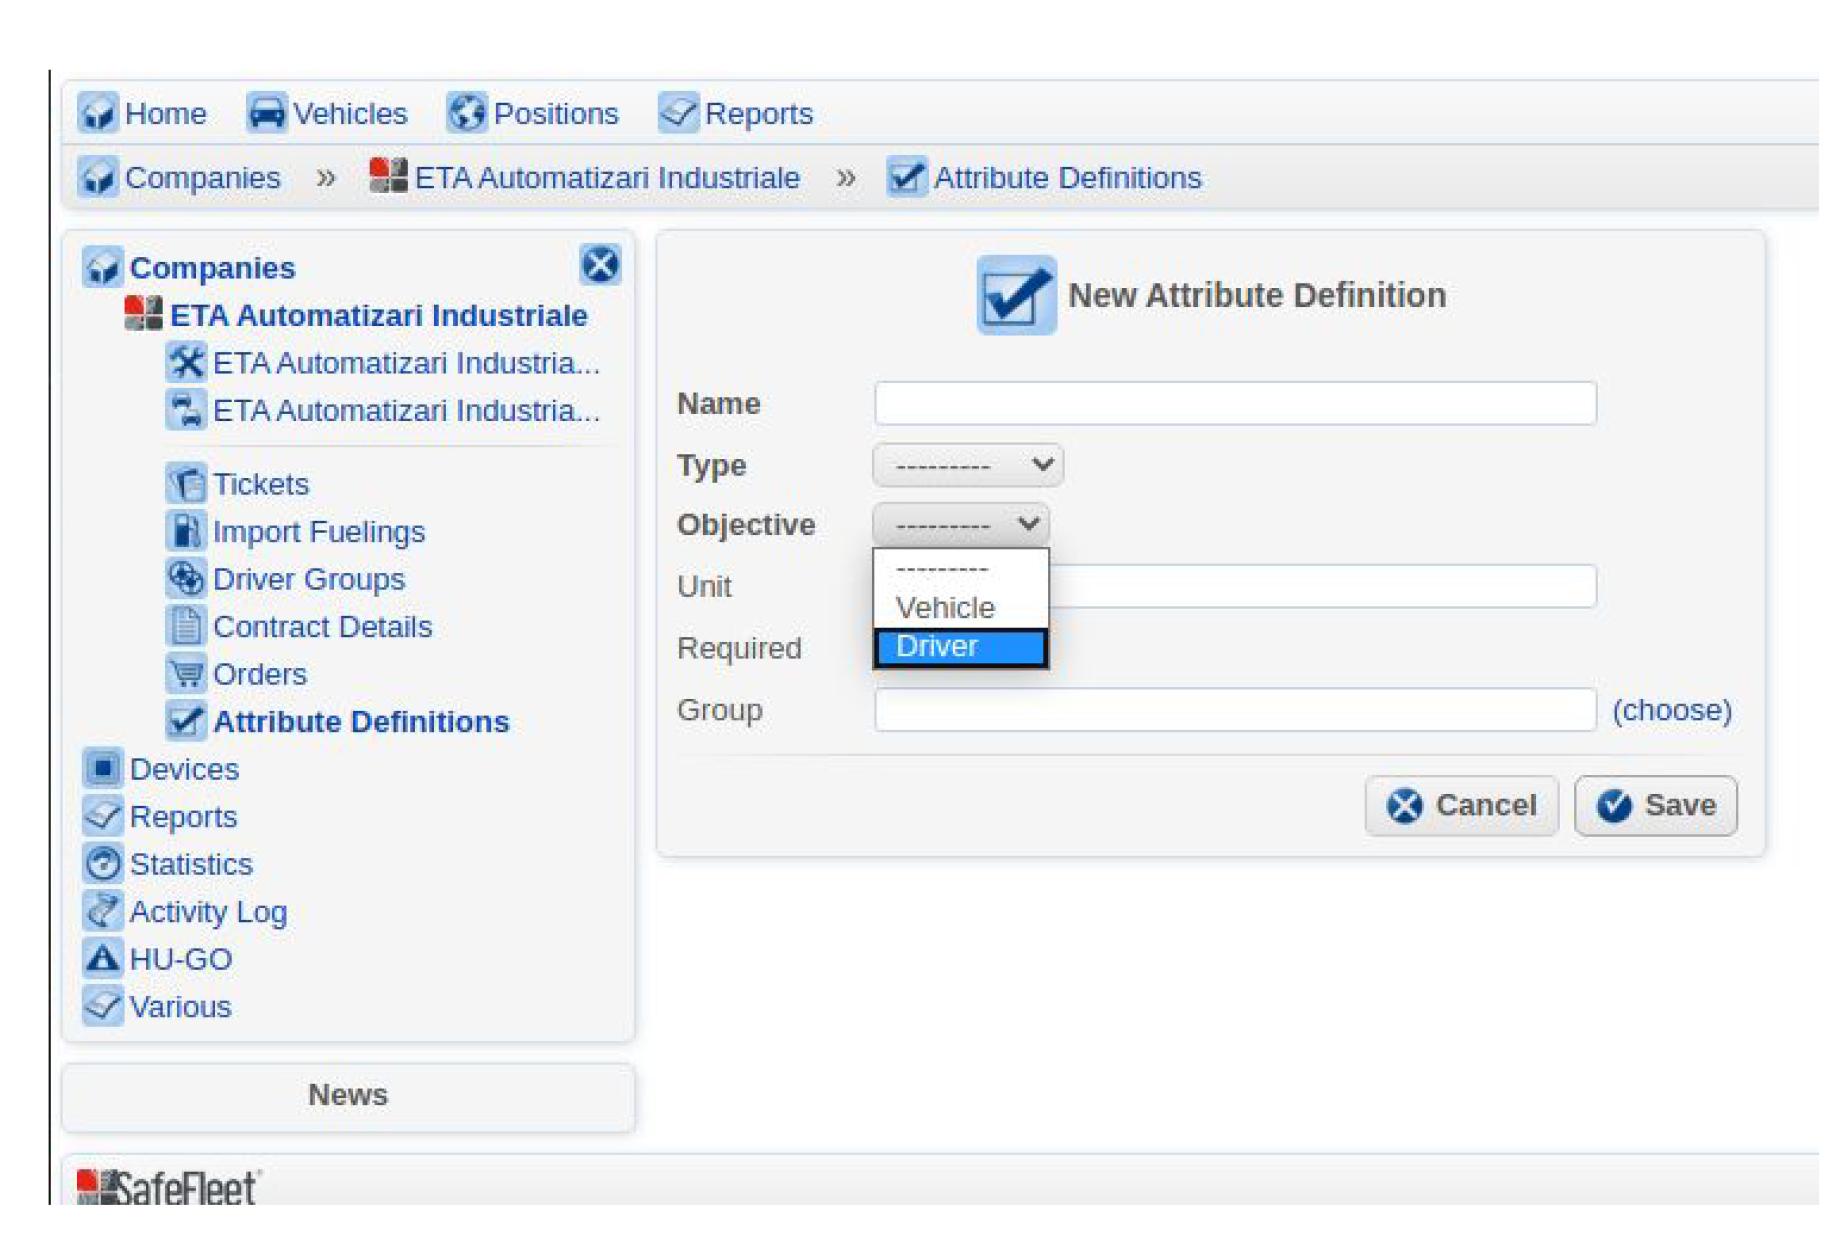Open the Positions globe icon
The width and height of the screenshot is (1832, 1234).
coord(468,113)
